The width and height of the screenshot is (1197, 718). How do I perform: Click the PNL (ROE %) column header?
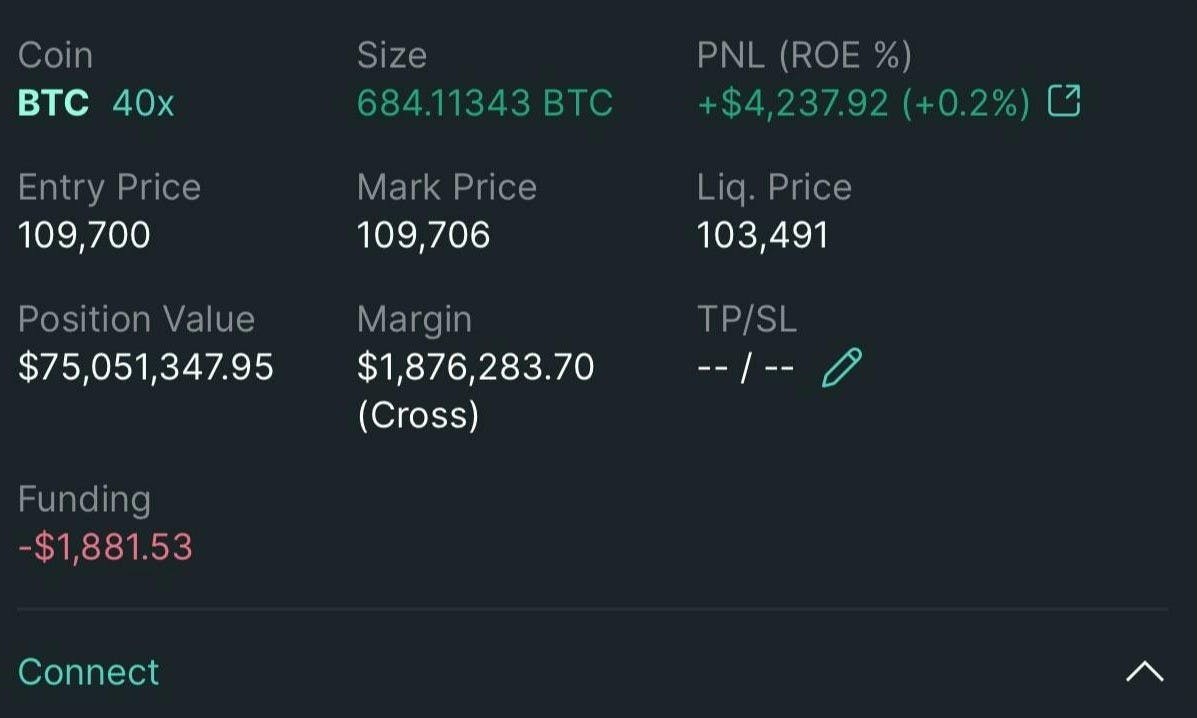point(804,56)
